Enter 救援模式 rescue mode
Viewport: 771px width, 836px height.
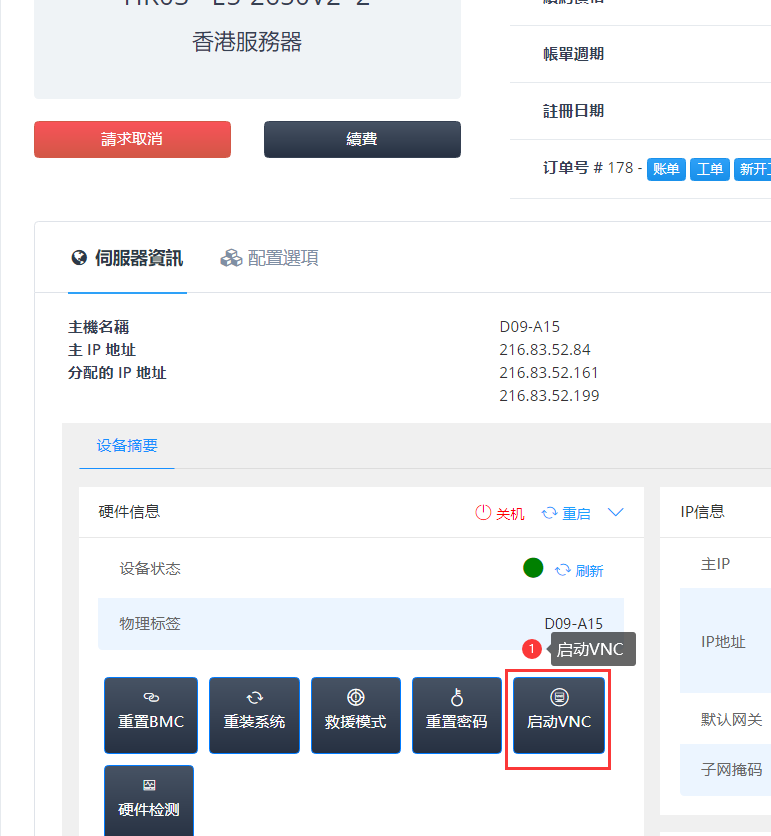point(355,715)
